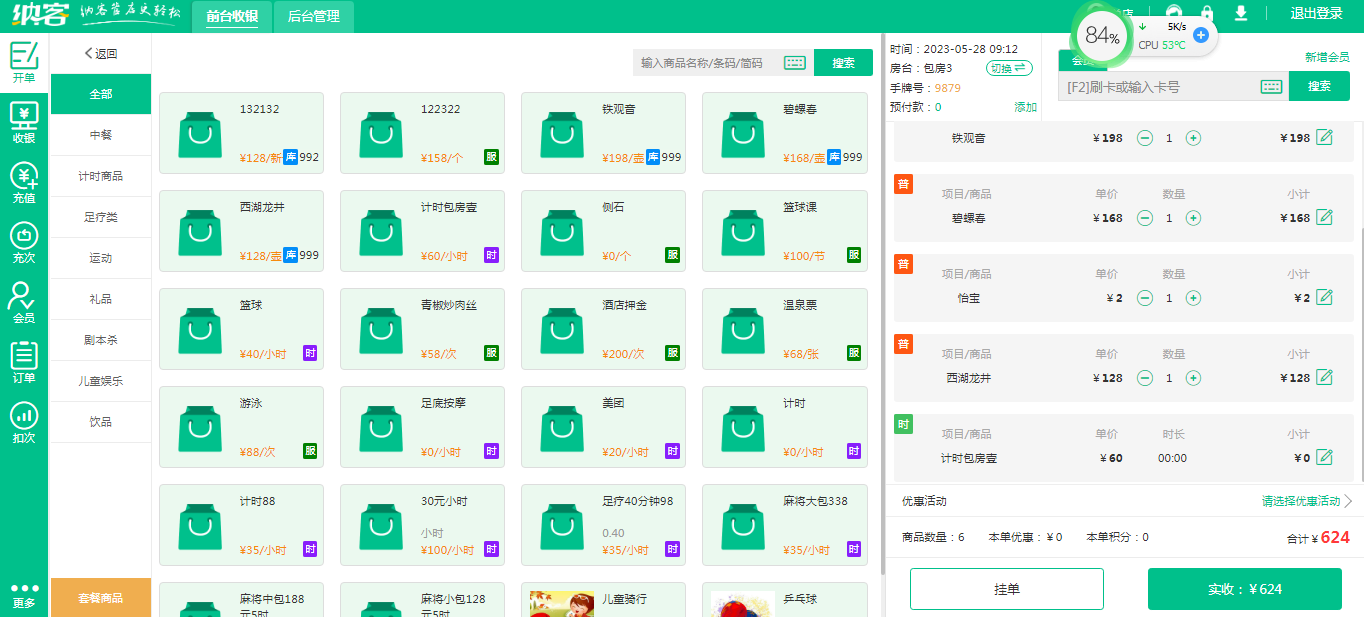Screen dimensions: 1364x617
Task: Decrease quantity of 怡宝 with minus
Action: [1145, 298]
